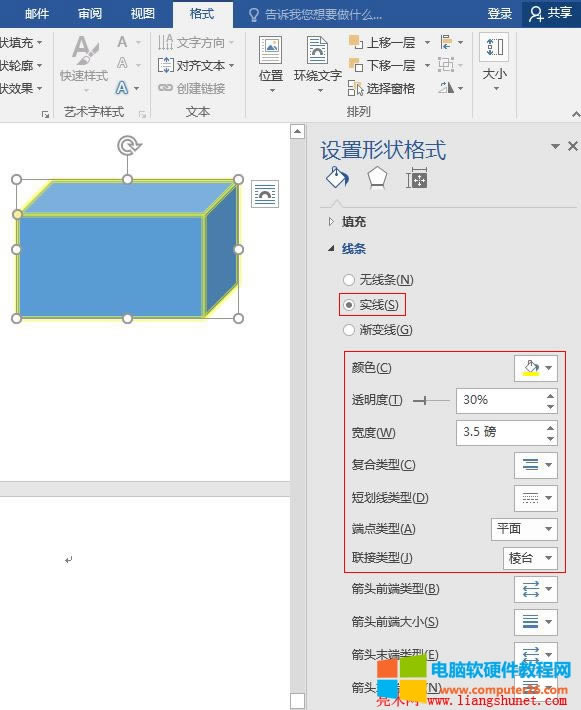Switch to the 审阅 ribbon tab

(x=90, y=14)
